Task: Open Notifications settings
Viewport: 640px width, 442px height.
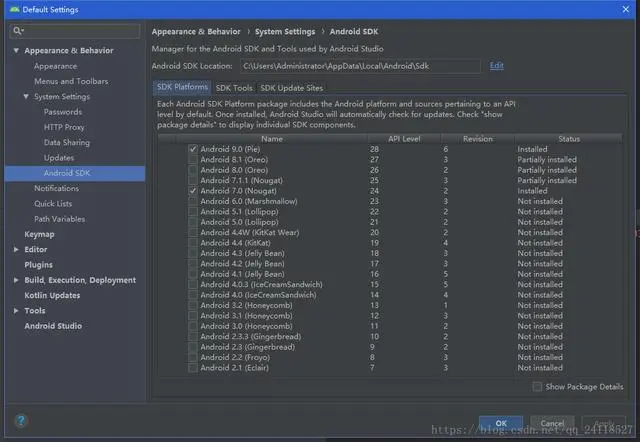Action: [x=56, y=189]
